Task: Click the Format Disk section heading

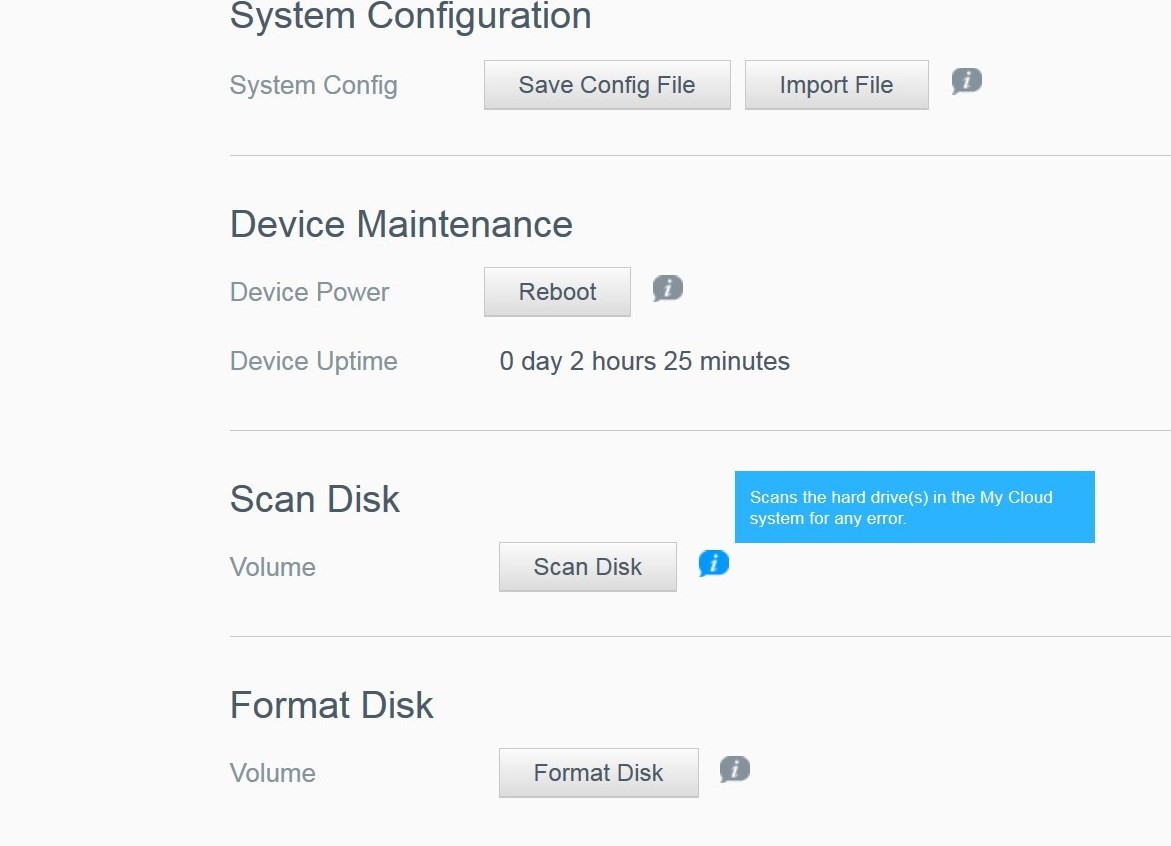Action: coord(332,705)
